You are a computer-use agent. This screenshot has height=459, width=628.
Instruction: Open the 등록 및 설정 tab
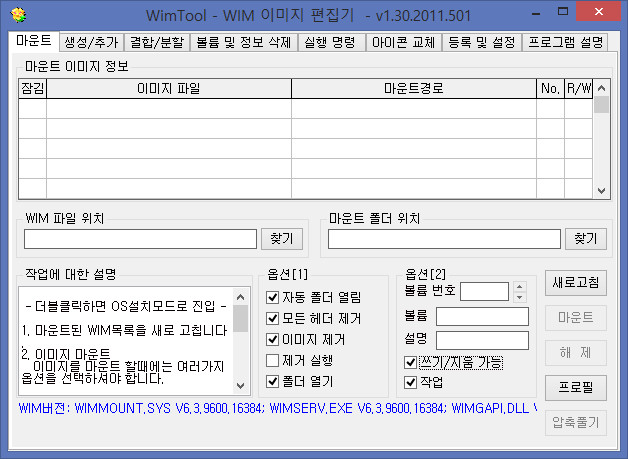481,42
